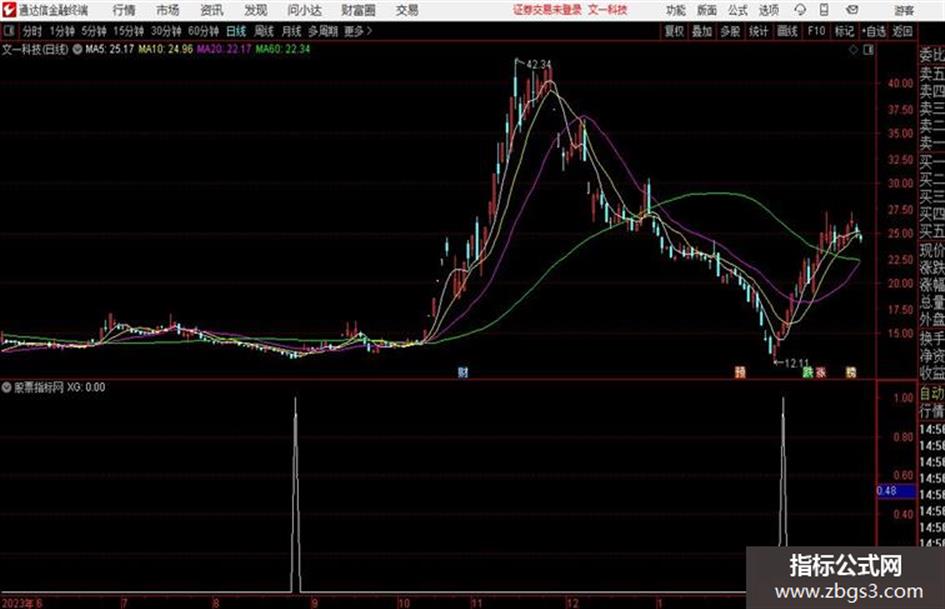Open the 发现 menu
Image resolution: width=945 pixels, height=609 pixels.
coord(256,10)
